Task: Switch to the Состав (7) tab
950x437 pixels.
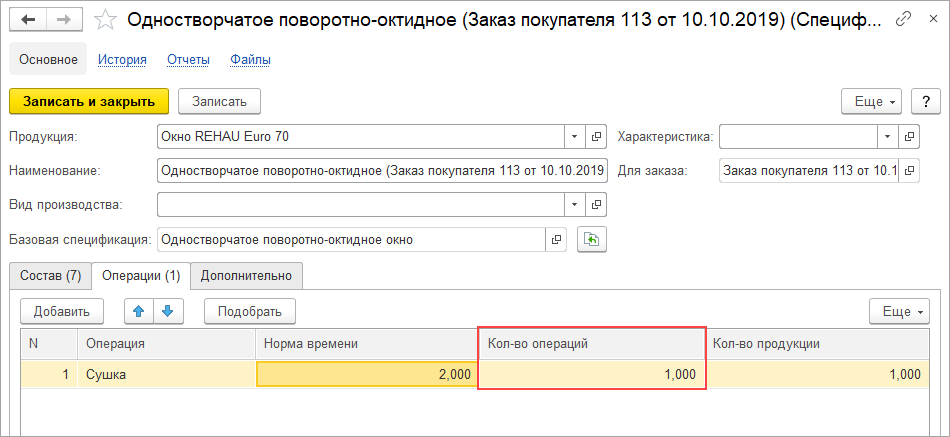Action: (x=49, y=275)
